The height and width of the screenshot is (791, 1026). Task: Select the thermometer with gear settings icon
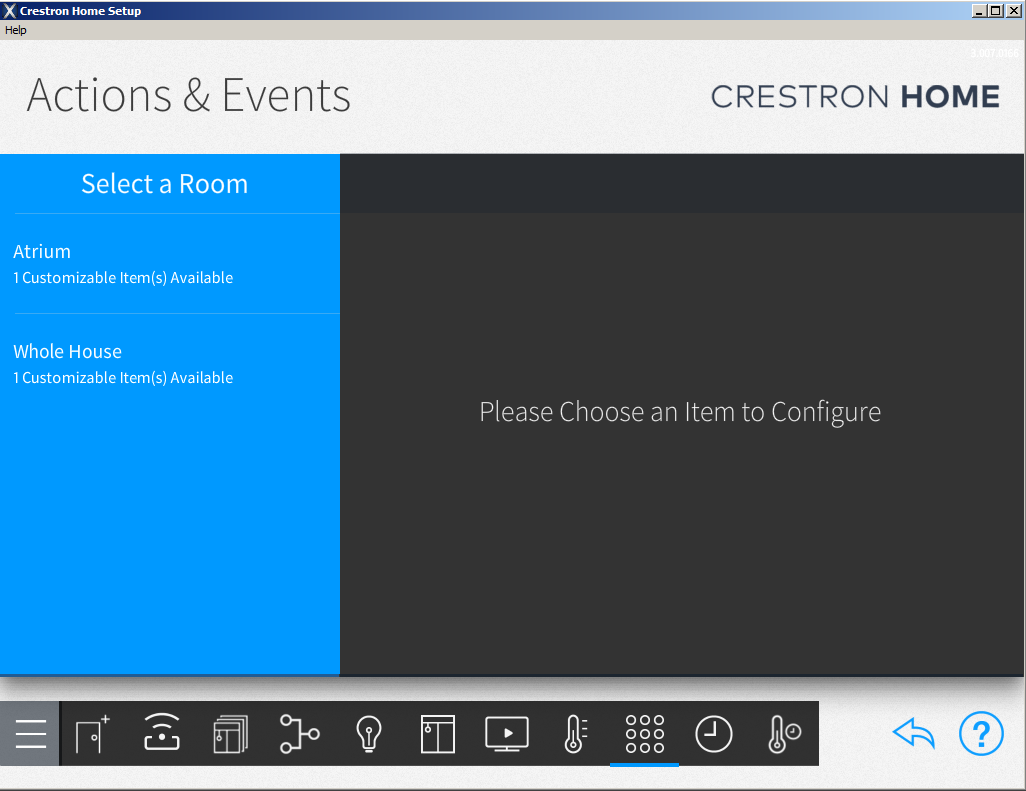coord(782,733)
